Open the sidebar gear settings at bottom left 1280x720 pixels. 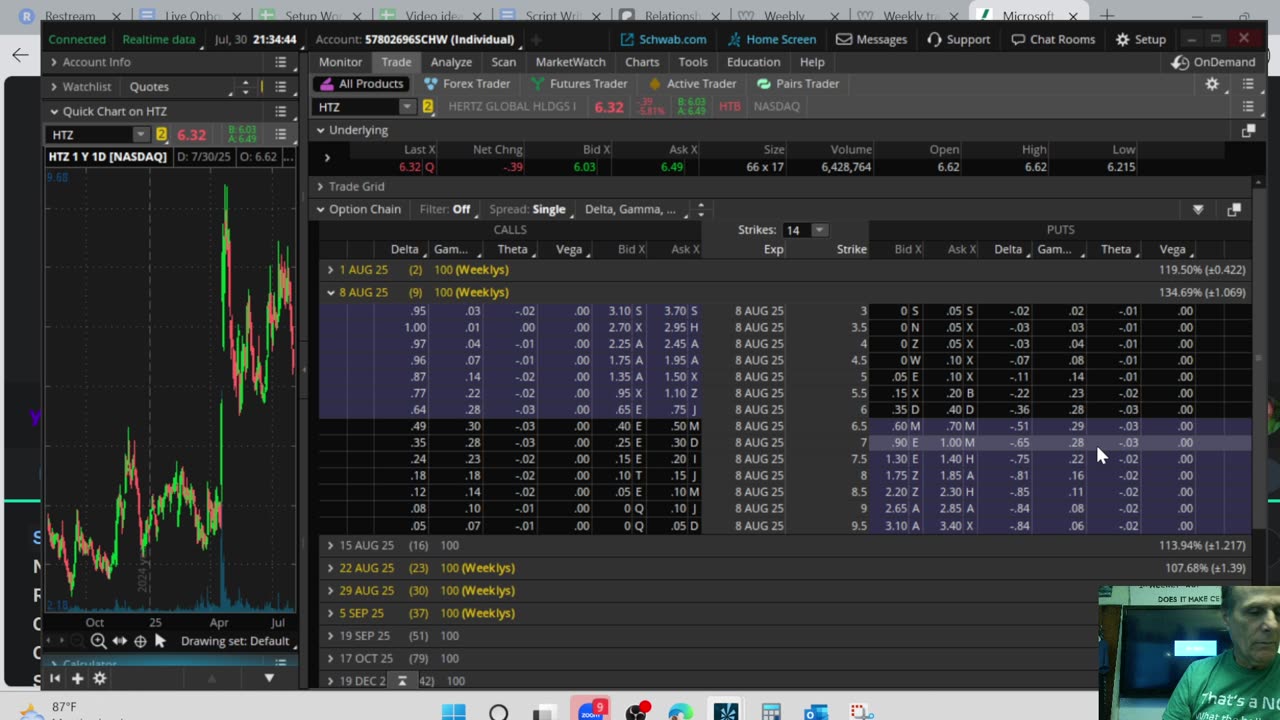point(99,678)
